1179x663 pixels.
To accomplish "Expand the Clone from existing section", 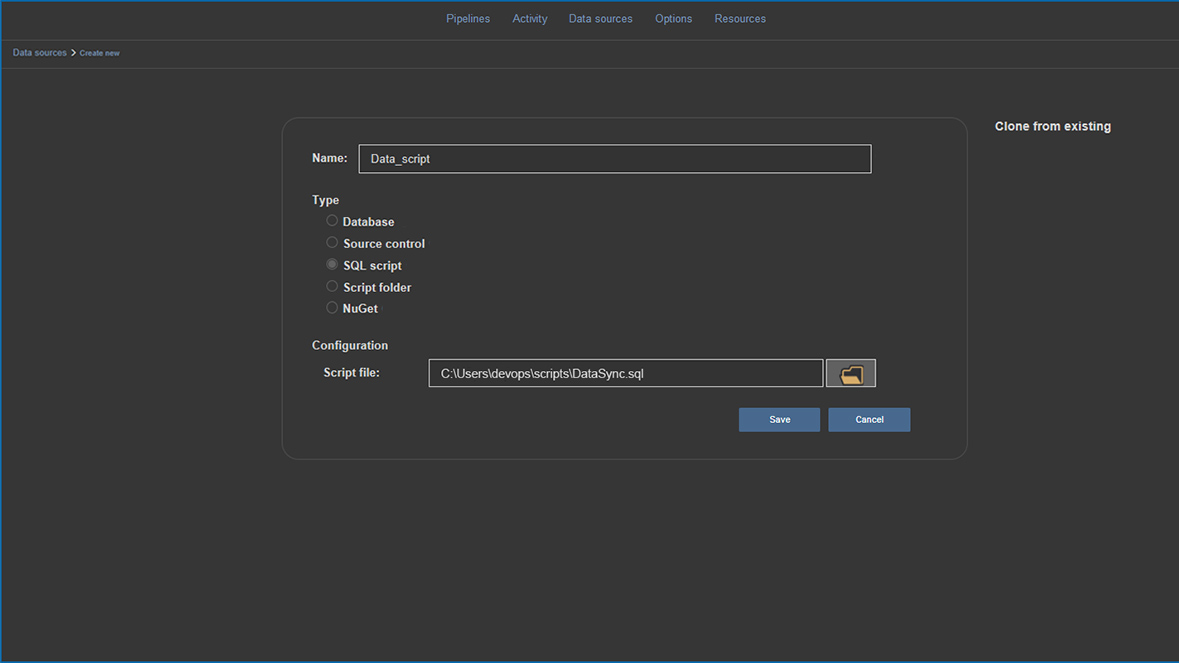I will [1052, 126].
